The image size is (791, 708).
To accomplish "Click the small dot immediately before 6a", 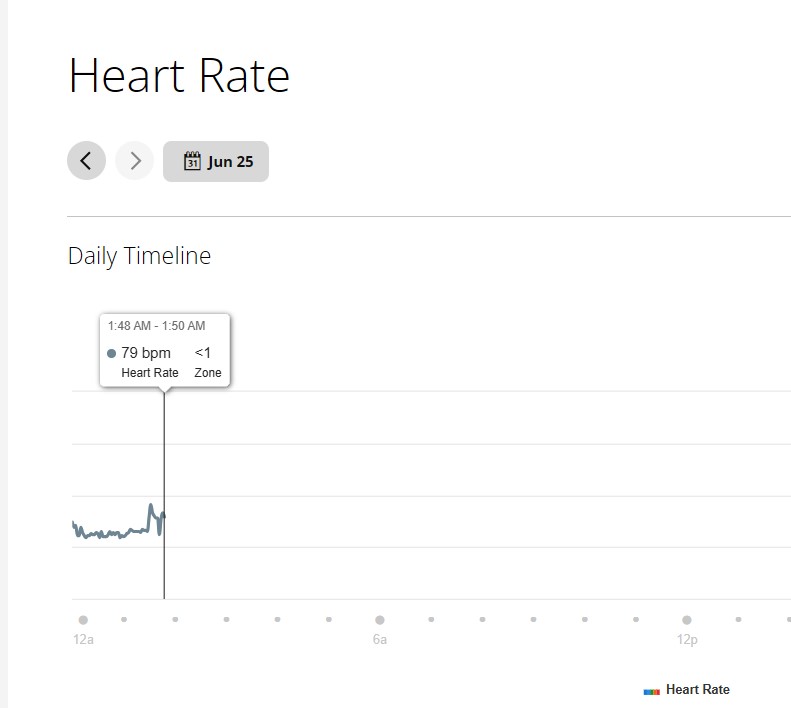I will pos(328,619).
